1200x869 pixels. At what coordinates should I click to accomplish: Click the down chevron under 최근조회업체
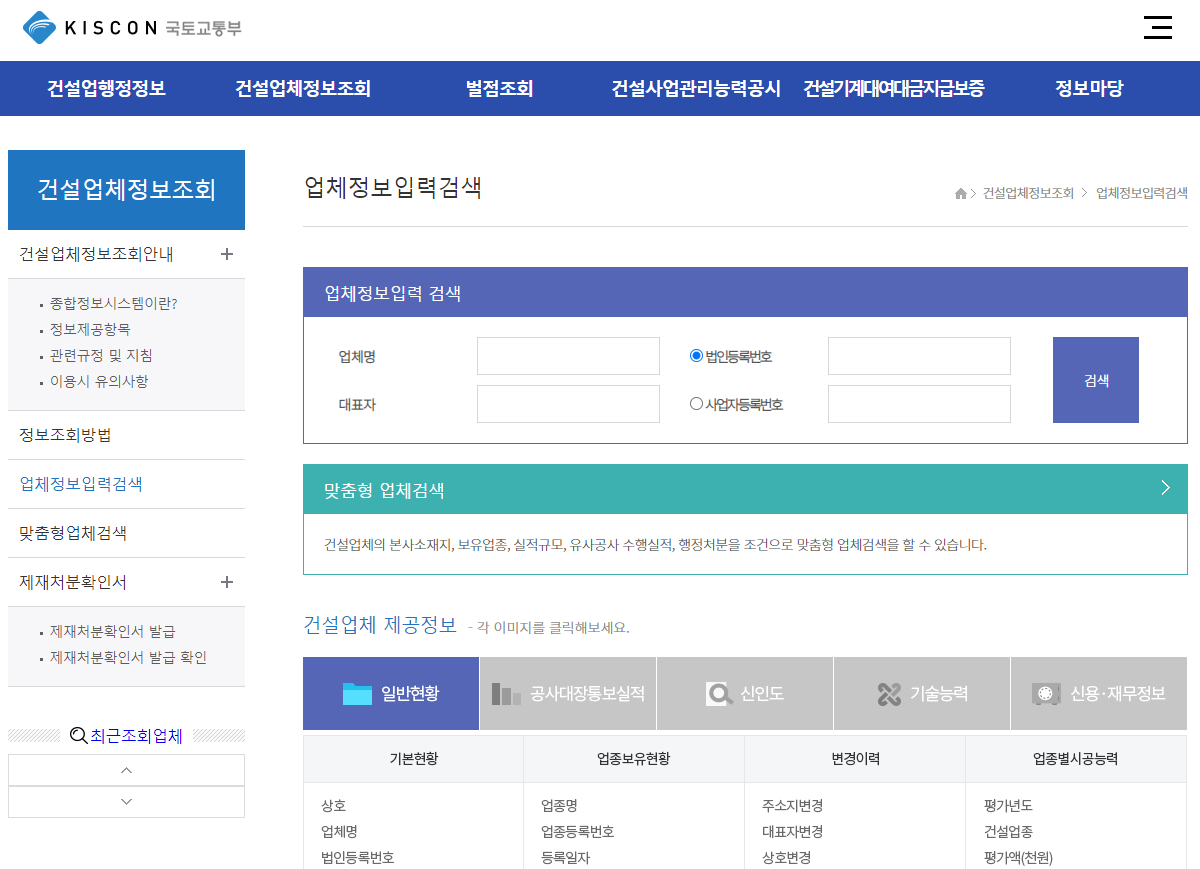tap(126, 802)
